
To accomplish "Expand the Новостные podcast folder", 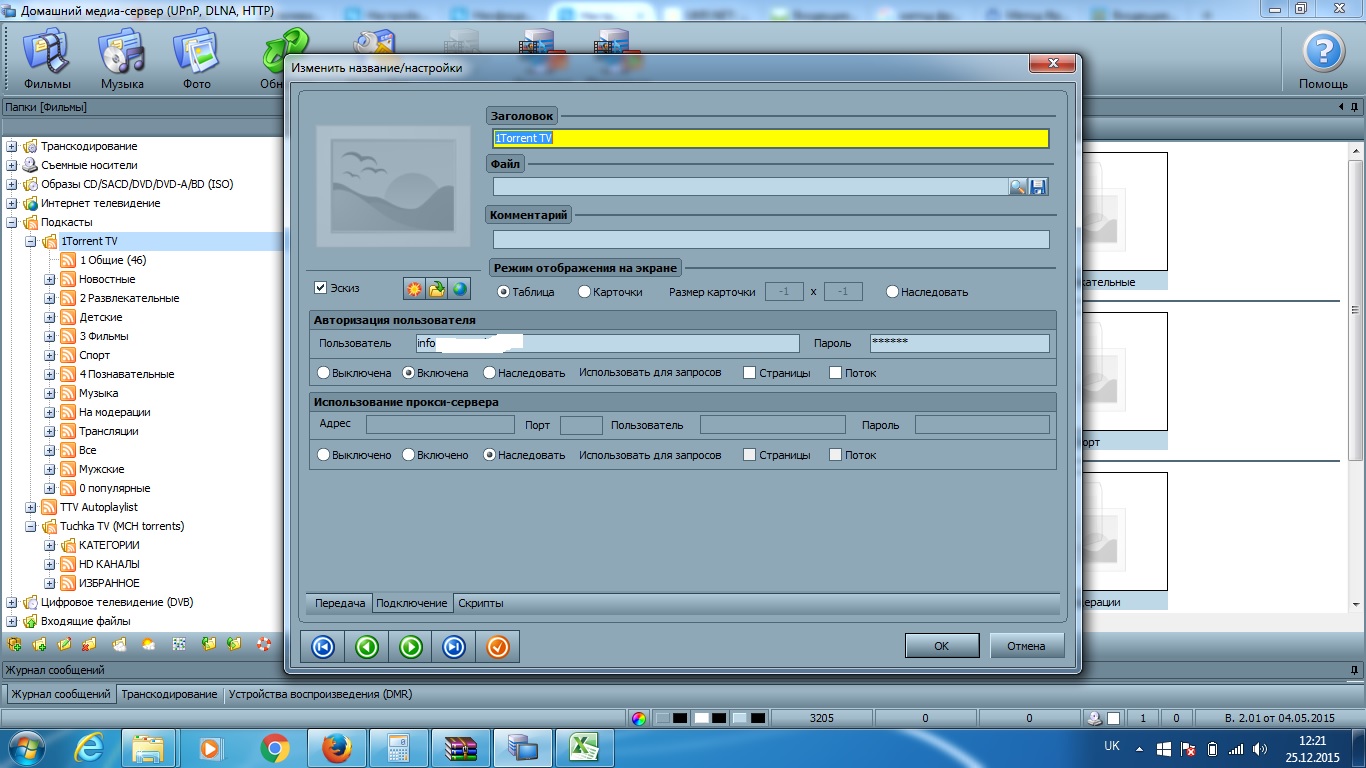I will 50,279.
